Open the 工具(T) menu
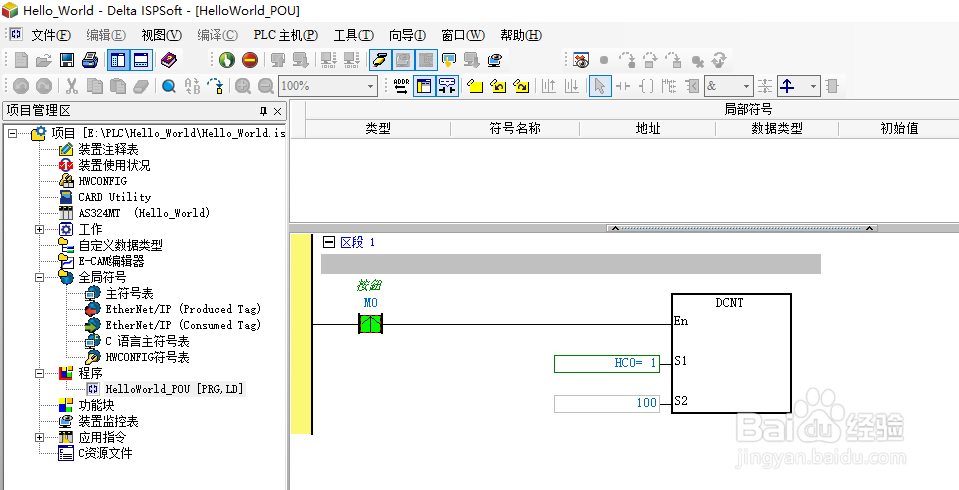Image resolution: width=959 pixels, height=490 pixels. [354, 35]
